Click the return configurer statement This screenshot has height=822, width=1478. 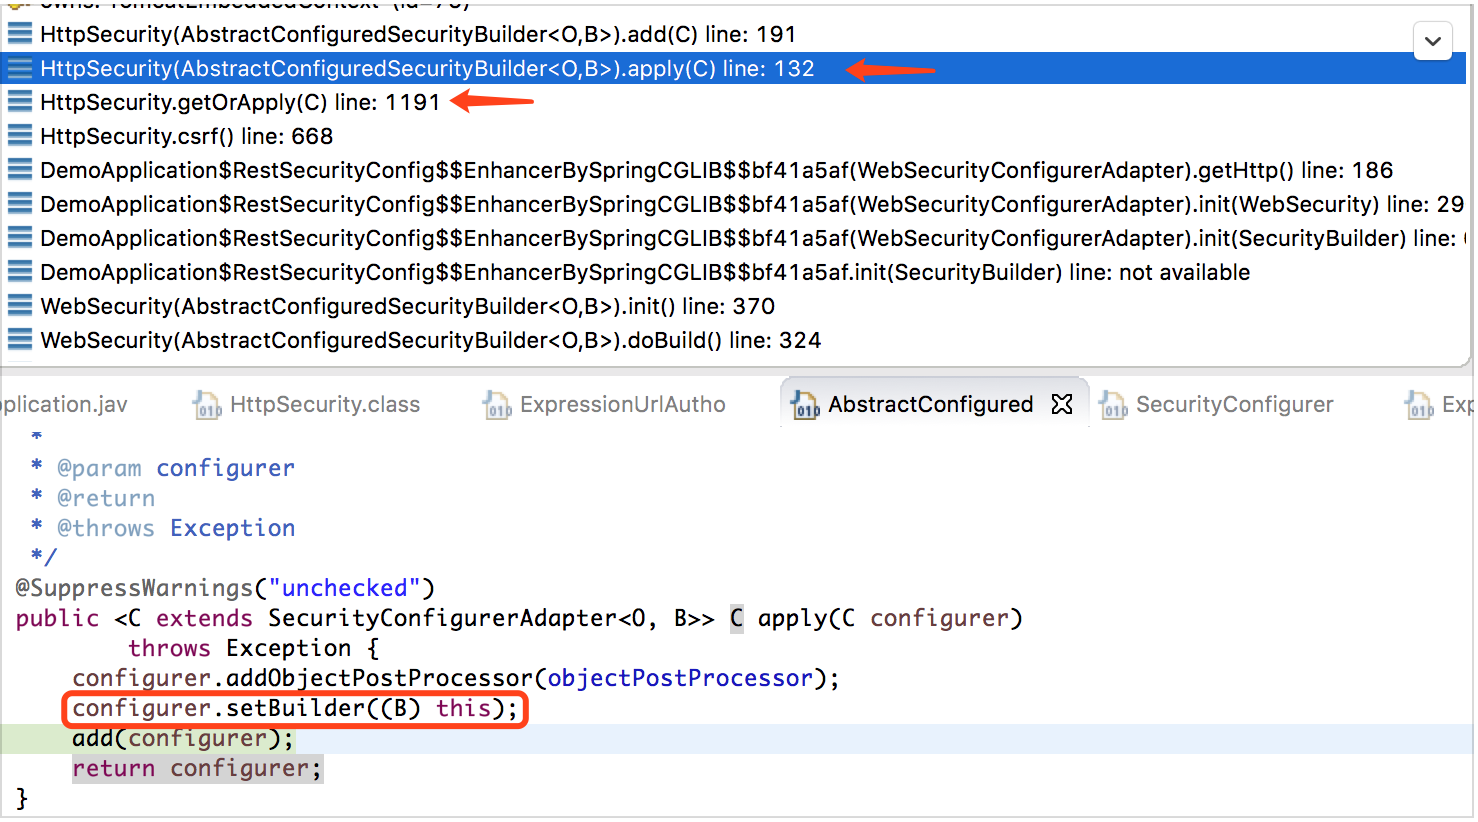click(x=197, y=769)
